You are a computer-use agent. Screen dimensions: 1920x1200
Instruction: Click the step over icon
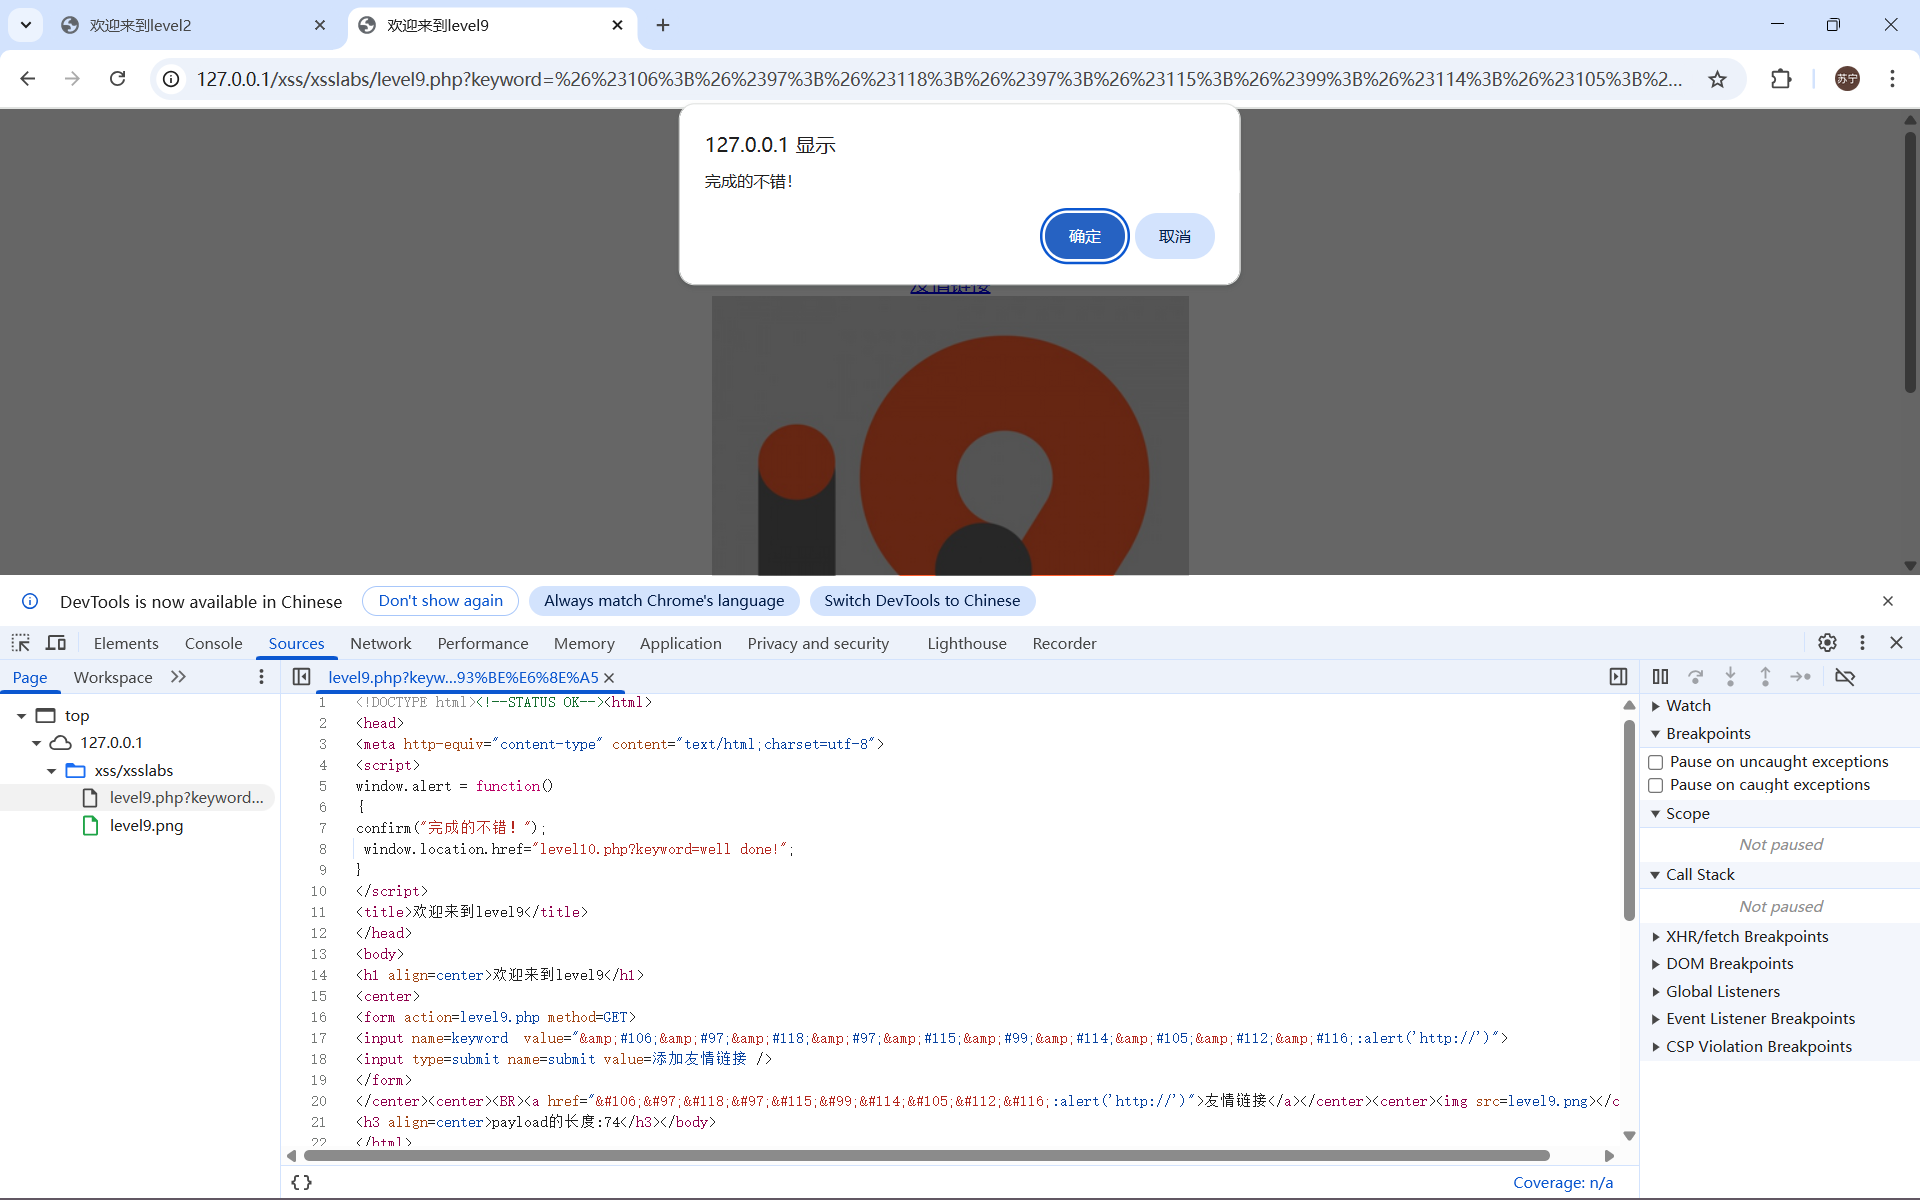1696,677
